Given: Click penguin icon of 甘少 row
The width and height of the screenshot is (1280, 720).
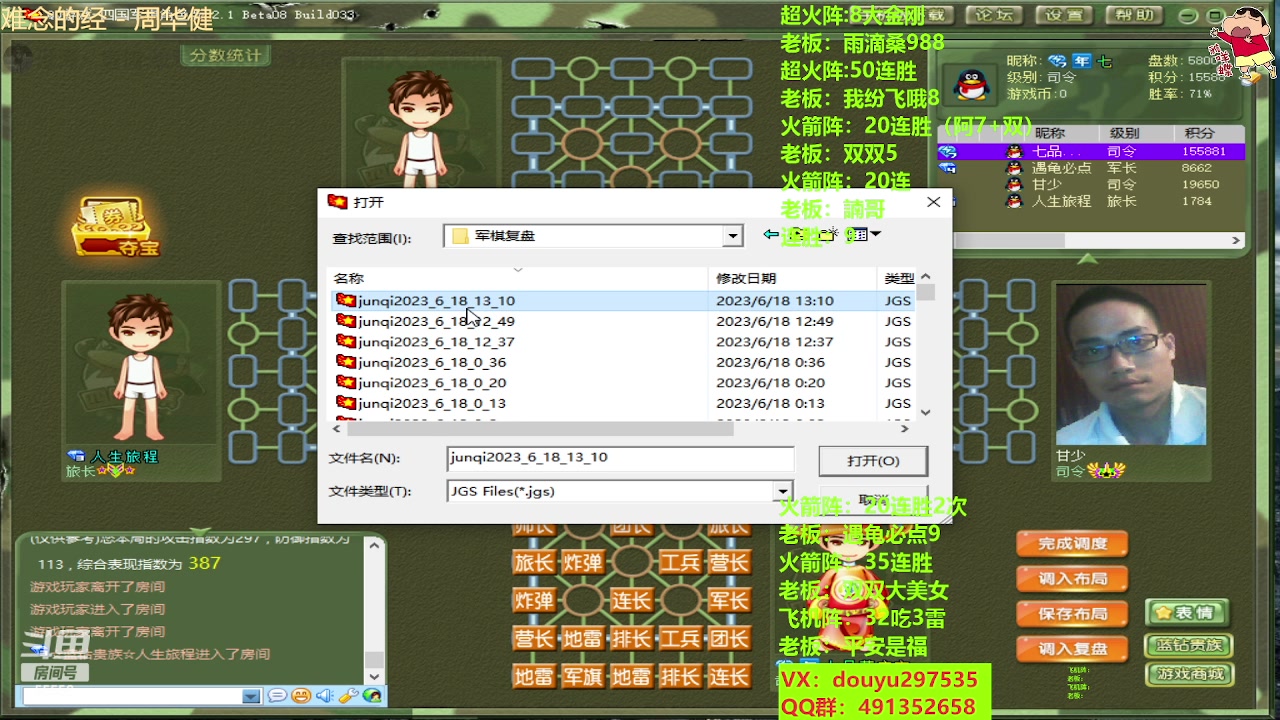Looking at the screenshot, I should (x=1014, y=184).
